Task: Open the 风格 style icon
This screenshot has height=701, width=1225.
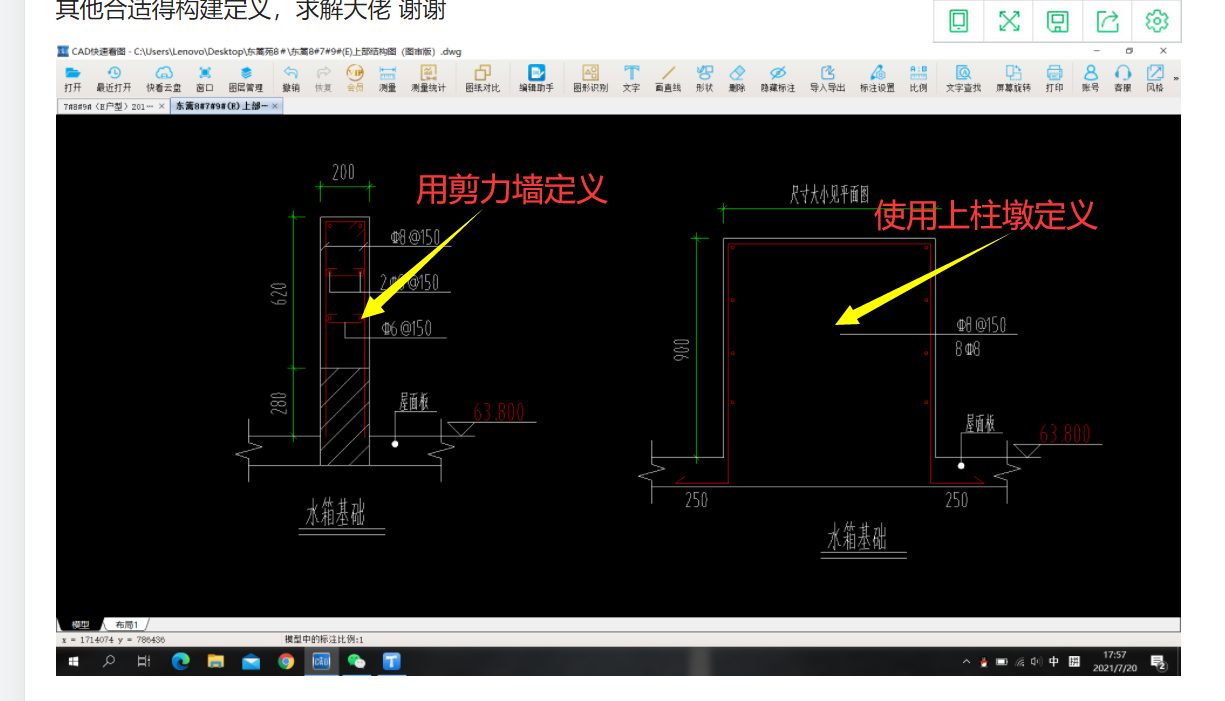Action: point(1155,78)
